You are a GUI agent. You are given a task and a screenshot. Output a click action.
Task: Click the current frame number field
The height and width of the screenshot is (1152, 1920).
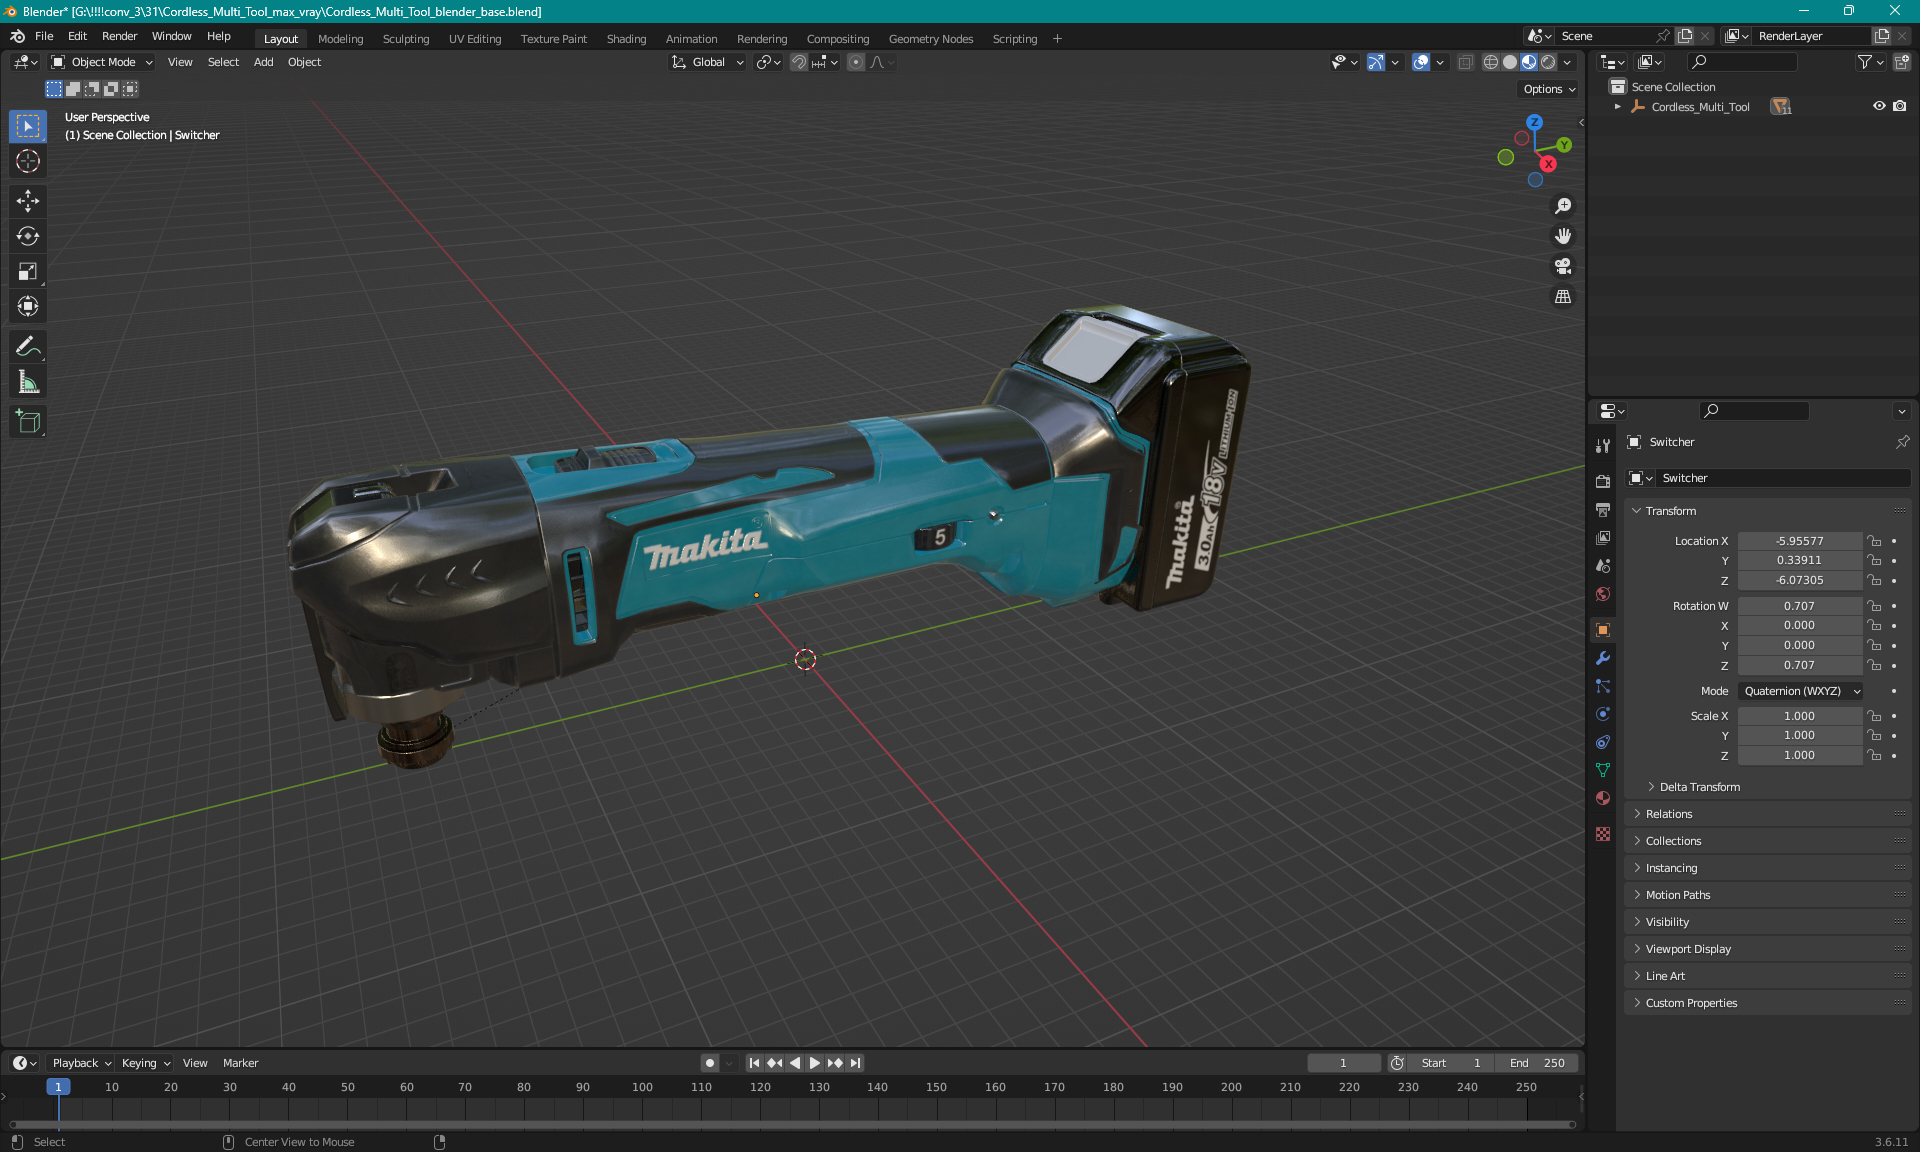click(1344, 1063)
